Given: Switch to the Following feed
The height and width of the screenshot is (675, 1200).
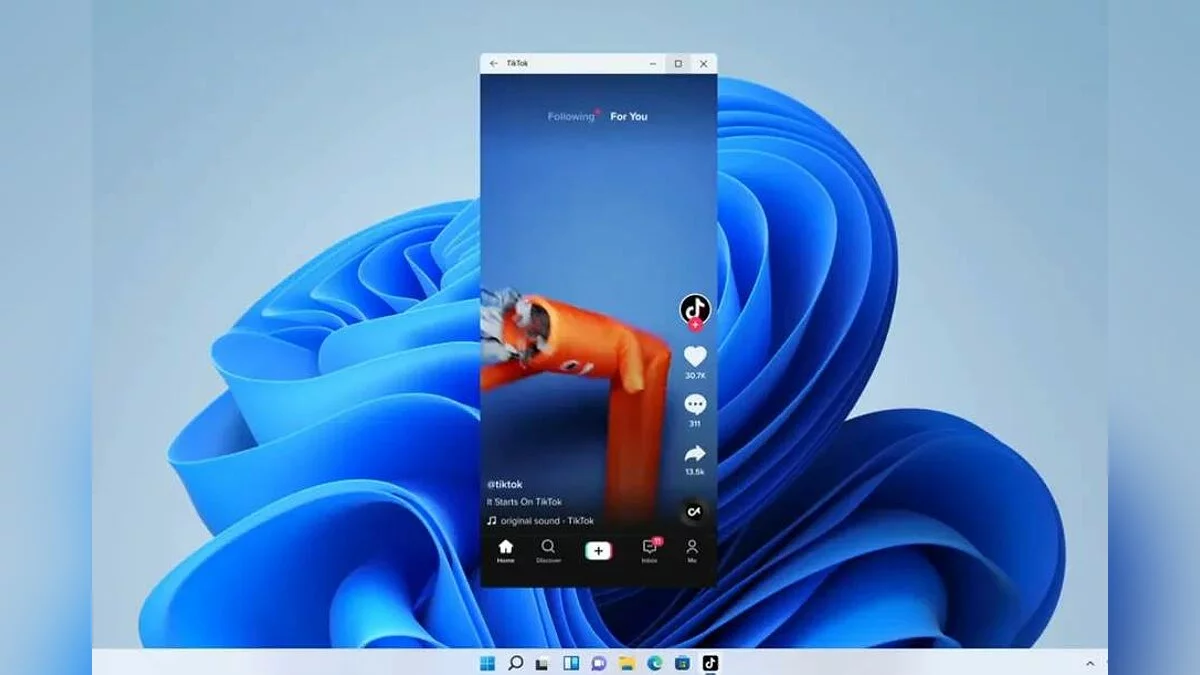Looking at the screenshot, I should 571,117.
